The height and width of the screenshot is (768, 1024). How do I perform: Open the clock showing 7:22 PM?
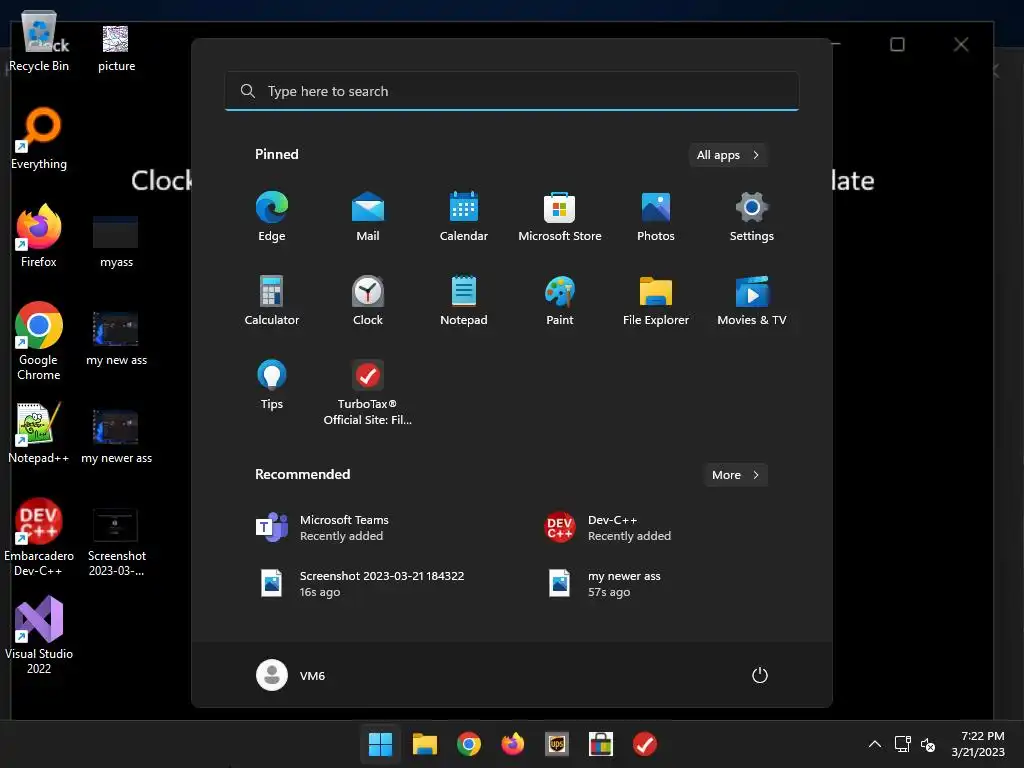pos(978,744)
